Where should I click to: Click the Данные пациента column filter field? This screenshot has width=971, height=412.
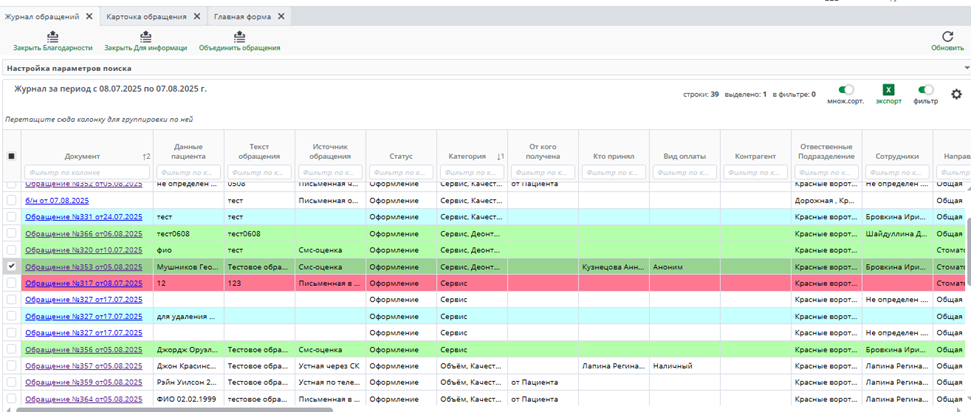coord(189,172)
